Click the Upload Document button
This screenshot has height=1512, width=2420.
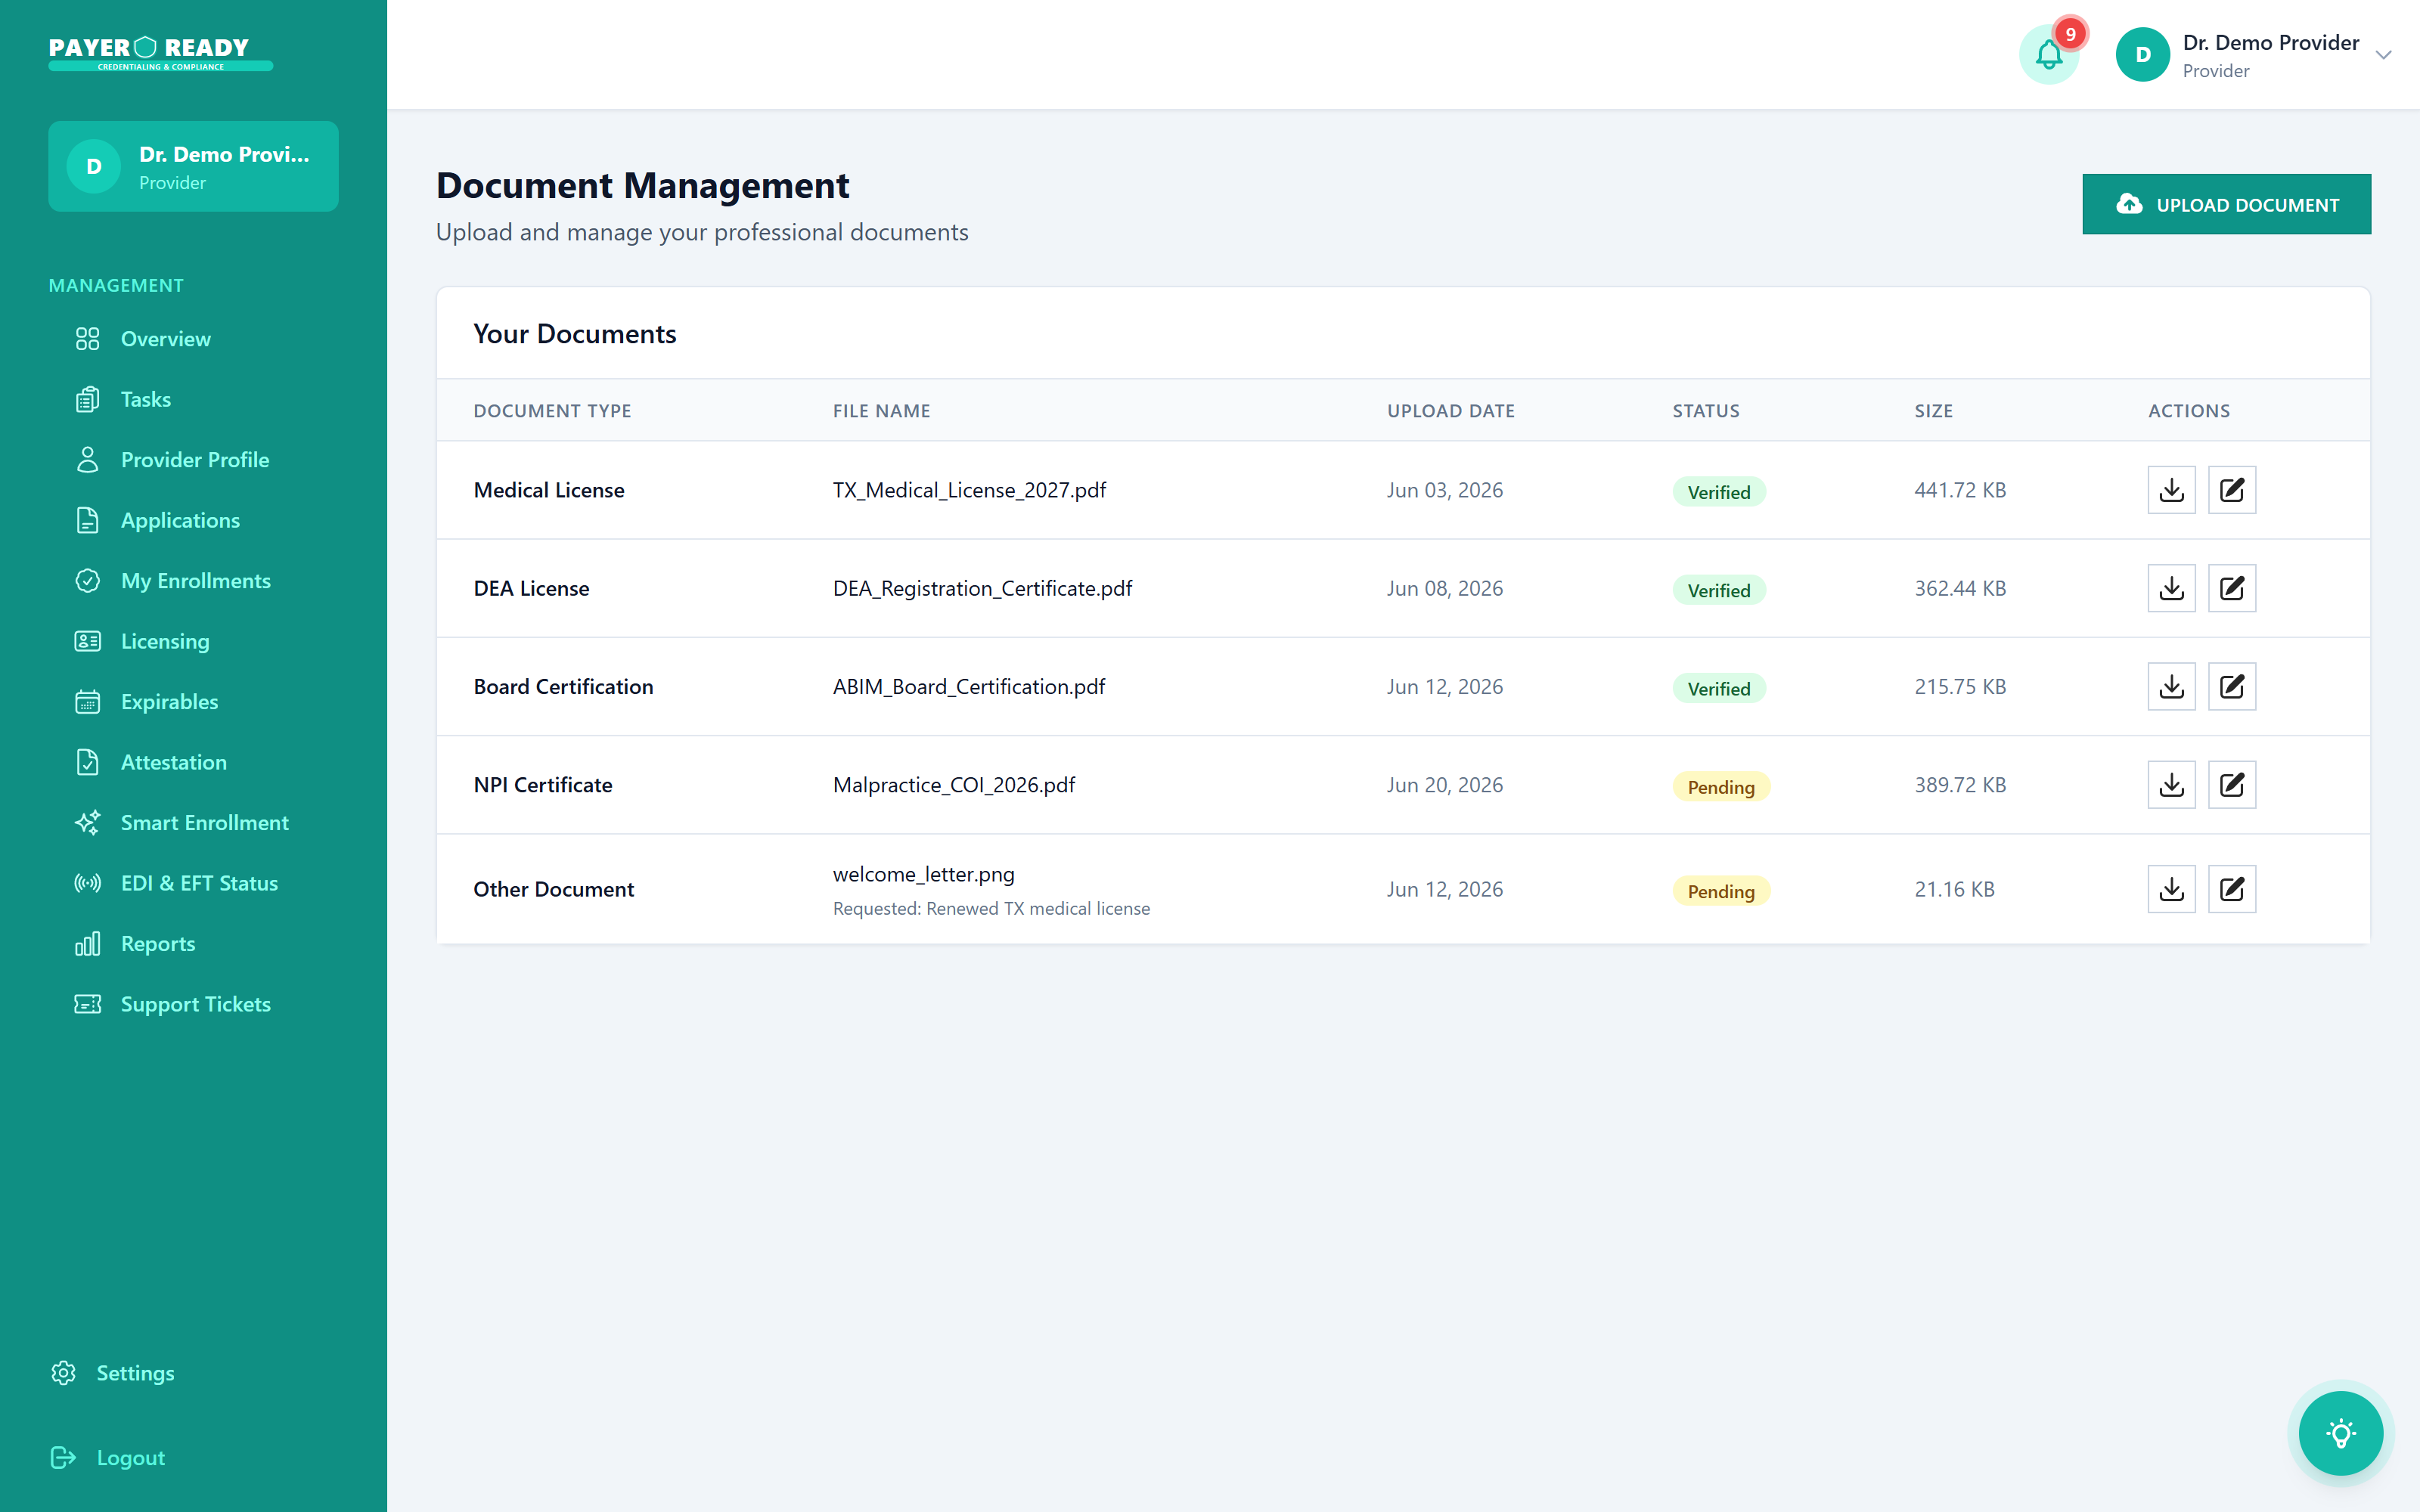click(x=2226, y=204)
